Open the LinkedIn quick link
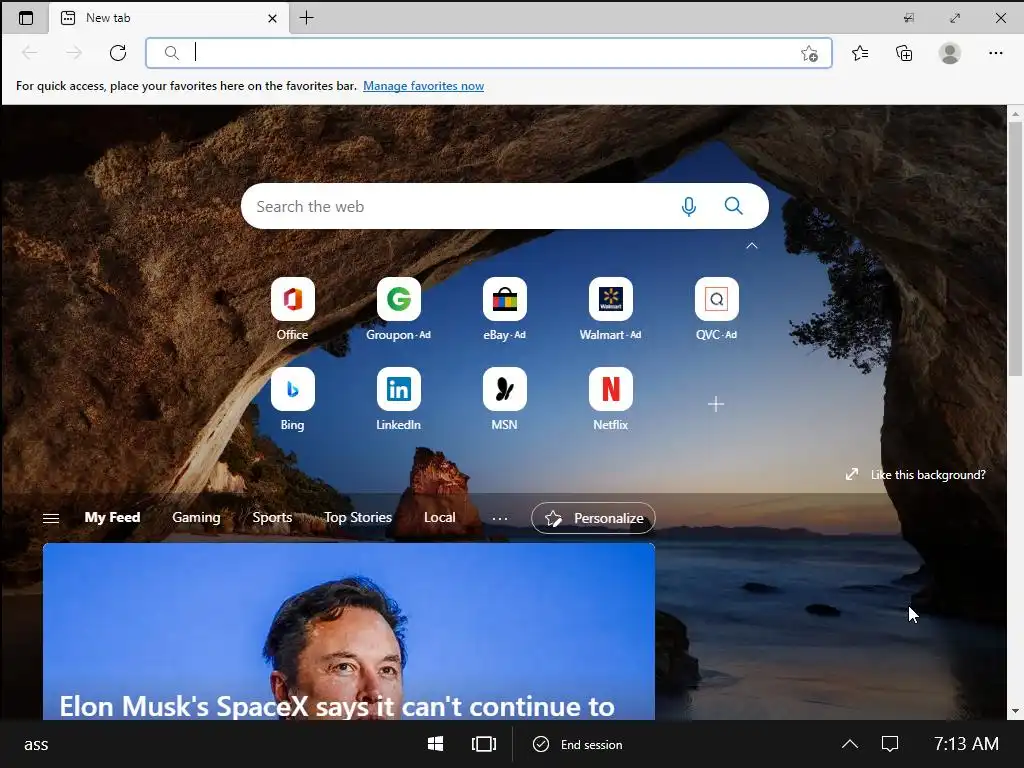The width and height of the screenshot is (1024, 768). point(398,399)
